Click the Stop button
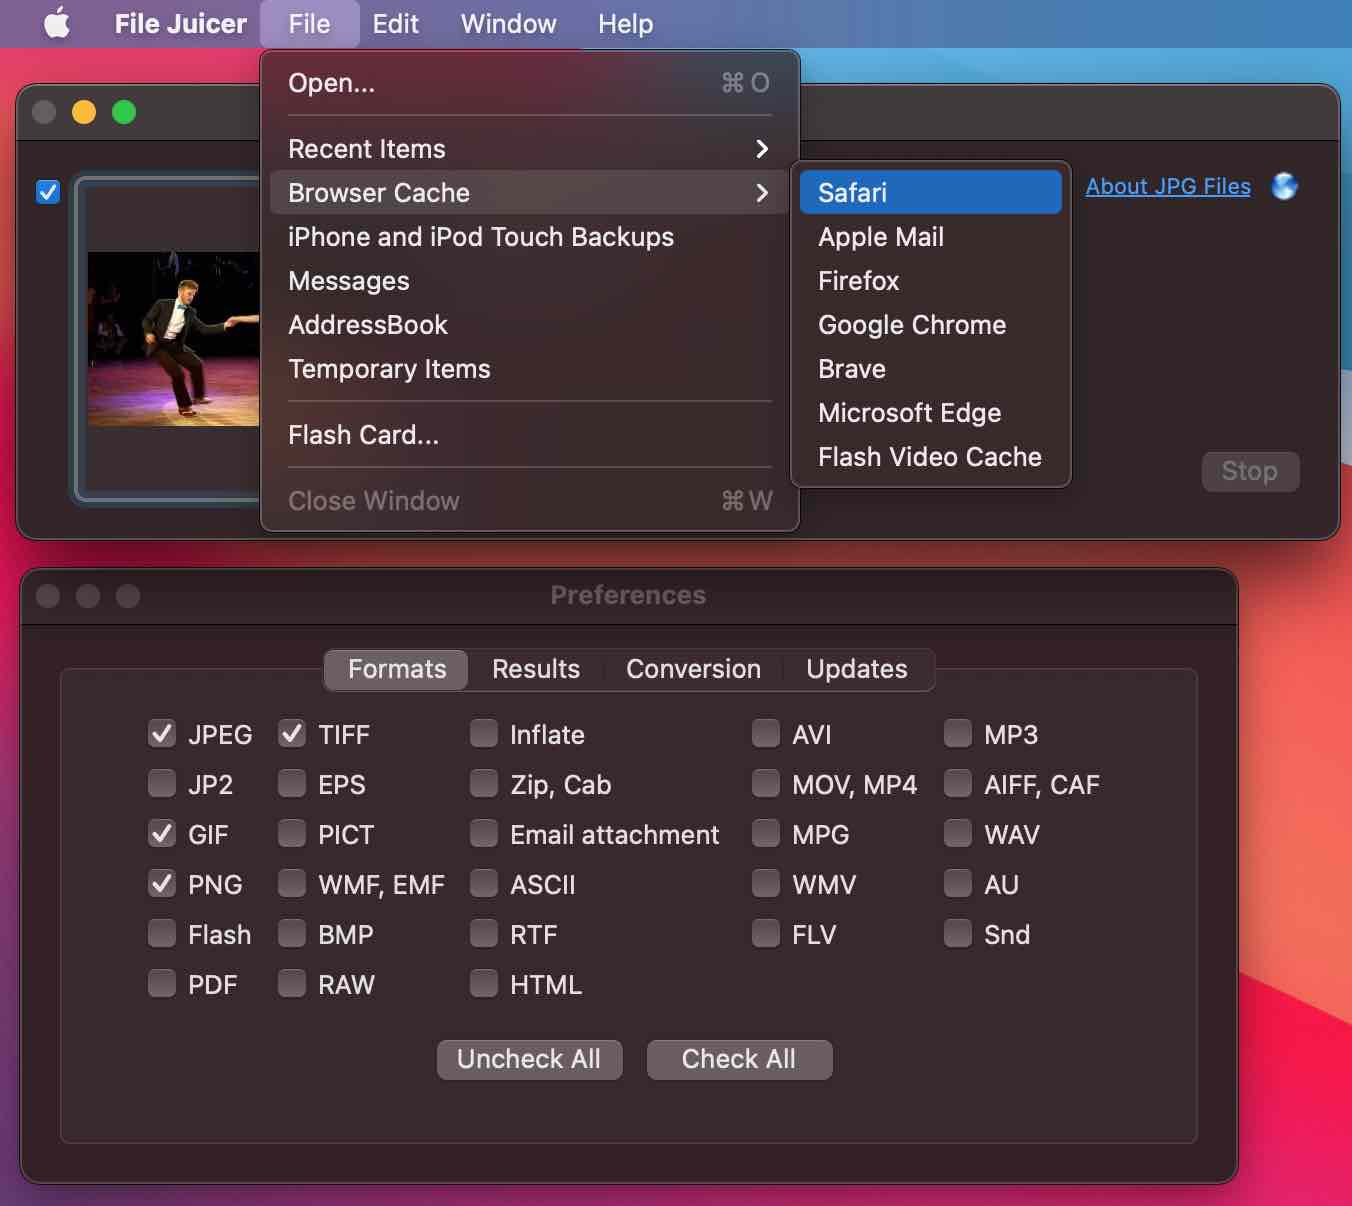The image size is (1352, 1206). coord(1250,471)
